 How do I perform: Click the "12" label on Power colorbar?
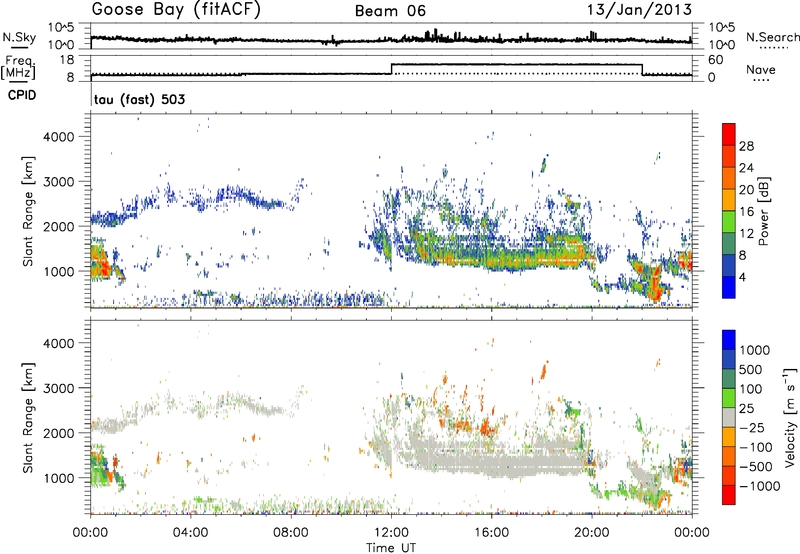click(746, 234)
